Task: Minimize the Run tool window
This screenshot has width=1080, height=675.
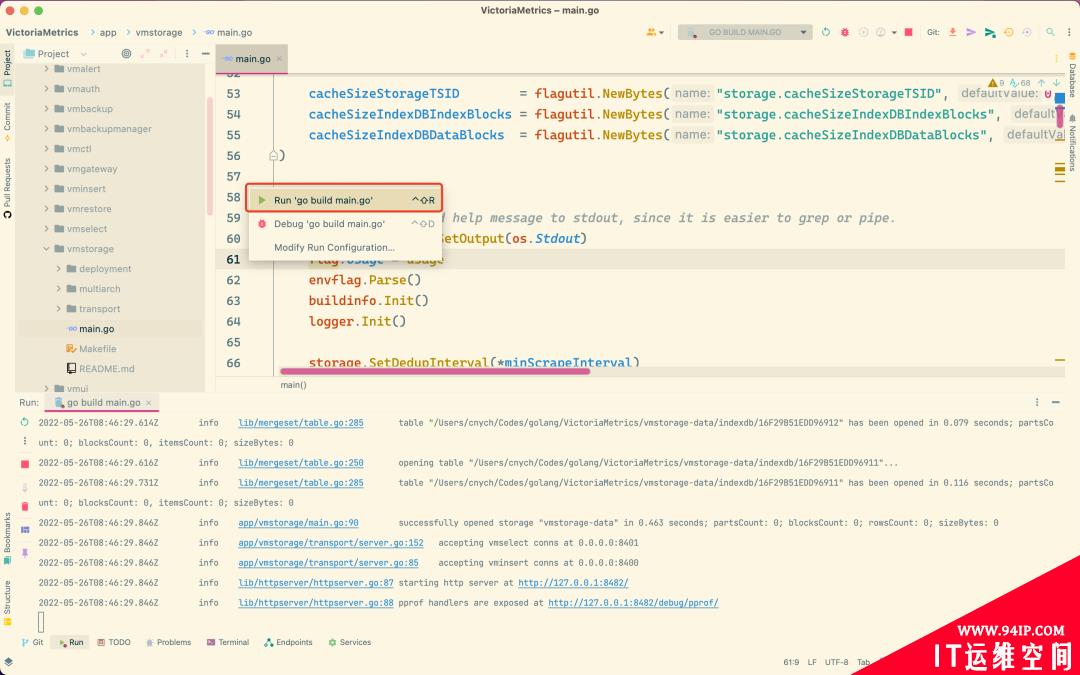Action: [x=1055, y=402]
